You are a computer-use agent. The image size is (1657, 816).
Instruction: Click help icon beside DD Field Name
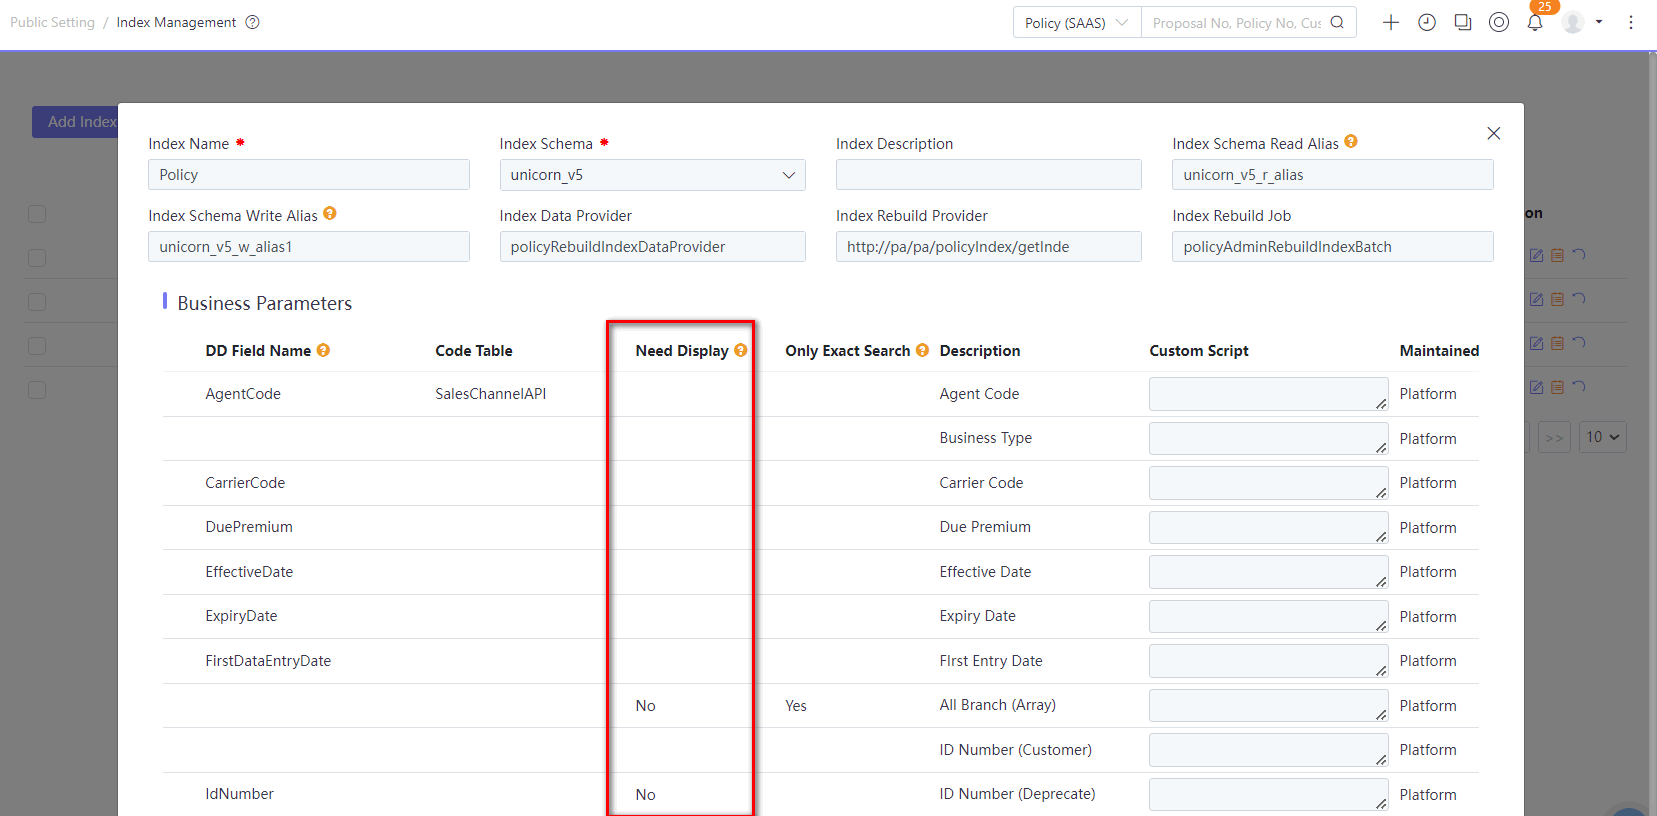click(323, 350)
